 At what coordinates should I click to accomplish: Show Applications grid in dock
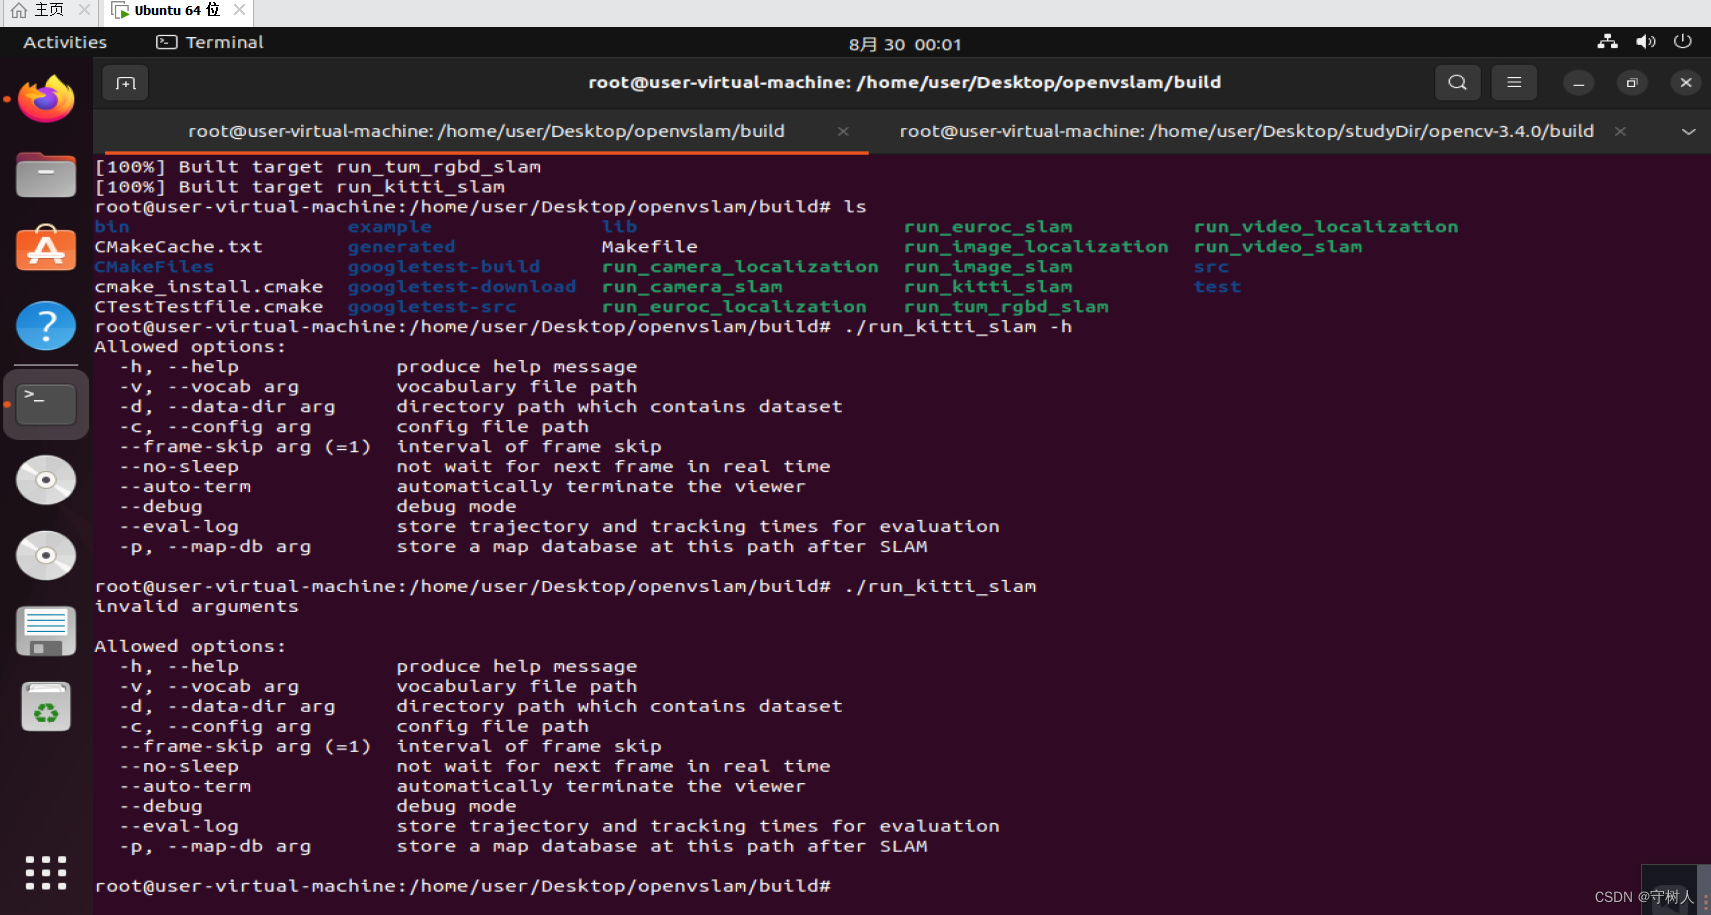pos(46,873)
